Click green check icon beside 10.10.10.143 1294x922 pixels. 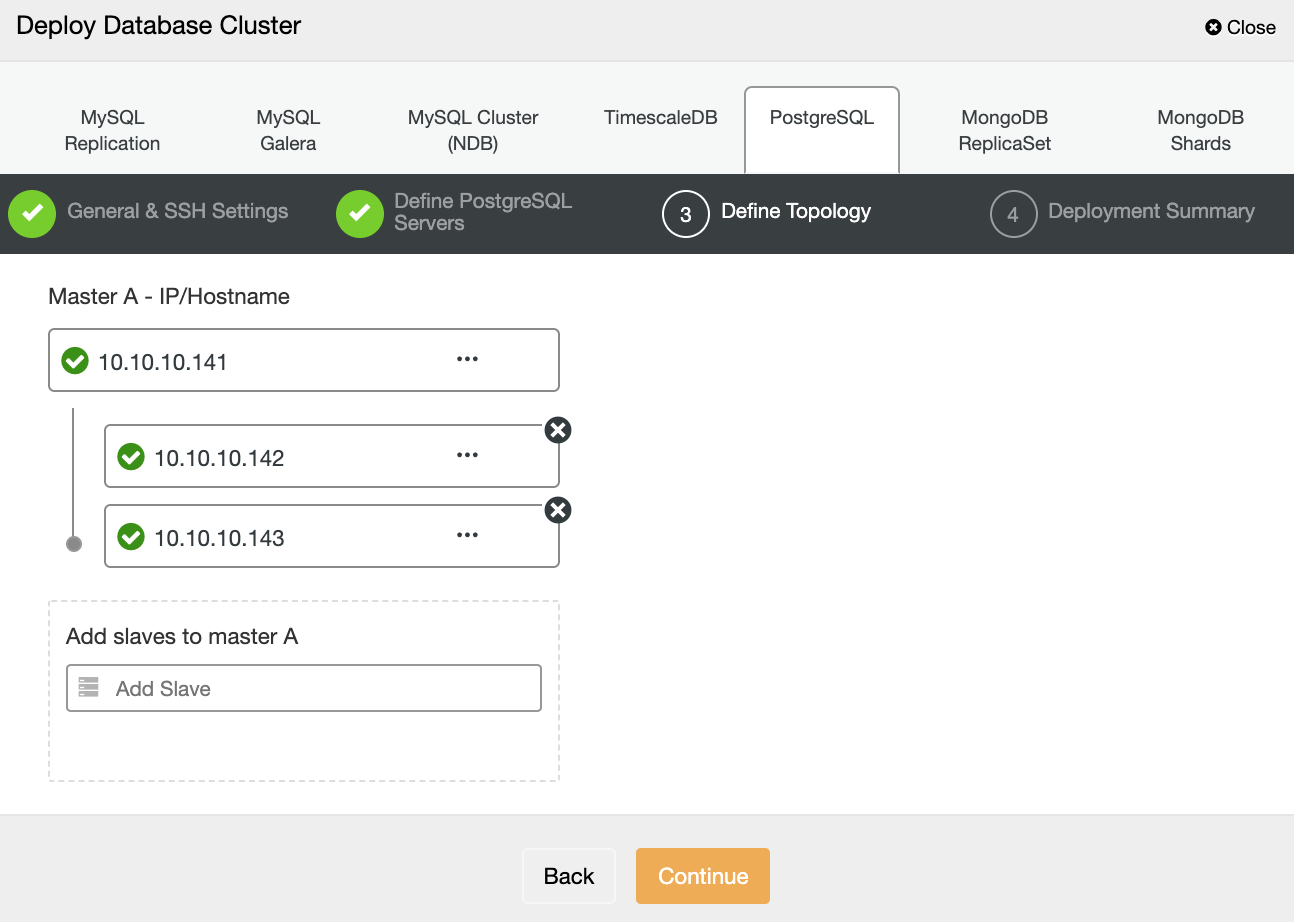coord(131,537)
